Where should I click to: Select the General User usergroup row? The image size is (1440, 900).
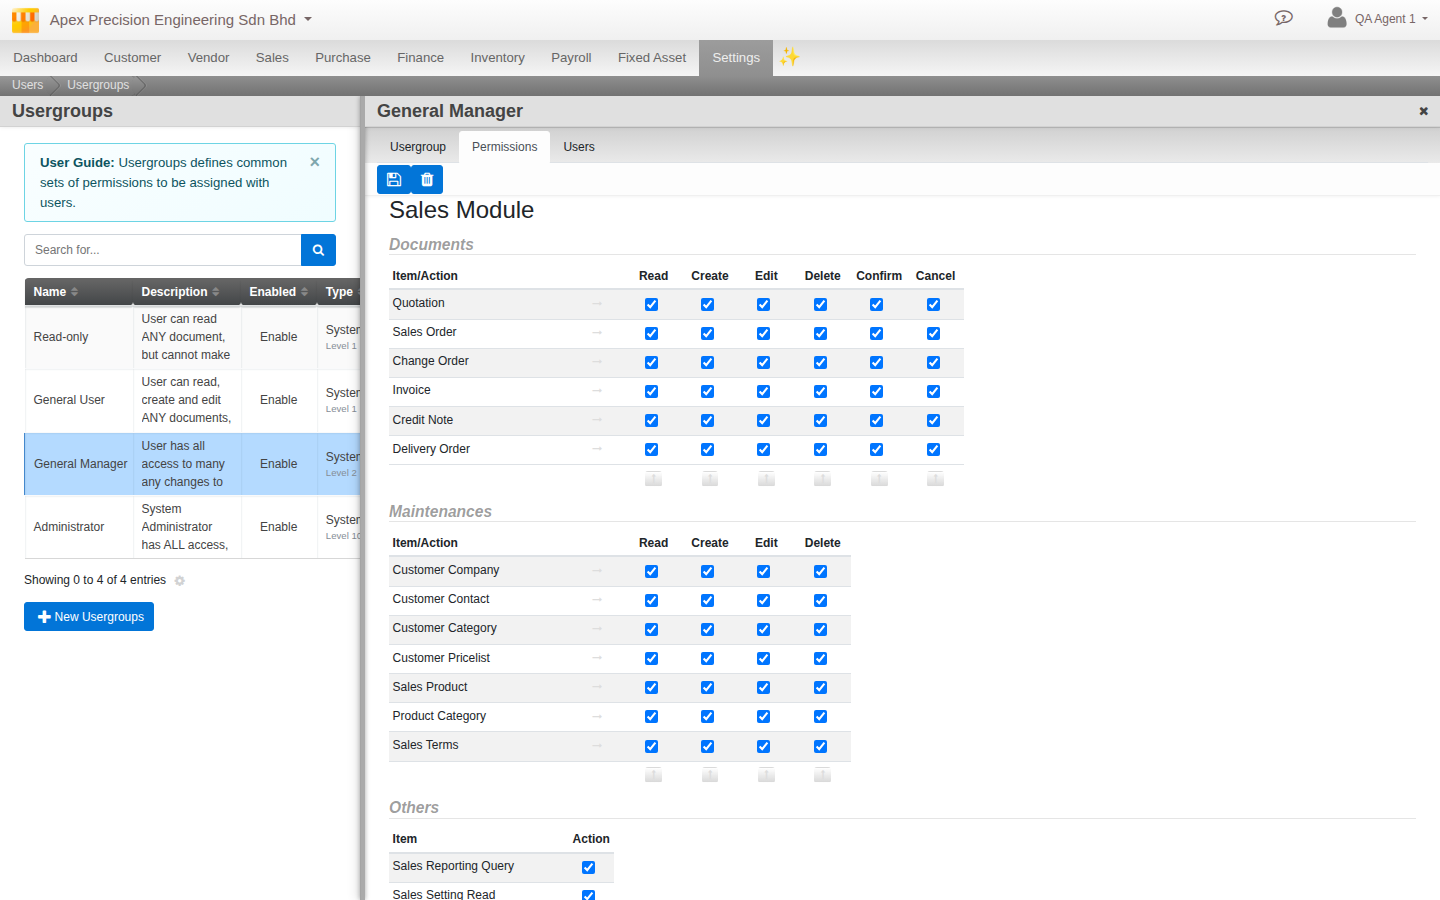[192, 400]
